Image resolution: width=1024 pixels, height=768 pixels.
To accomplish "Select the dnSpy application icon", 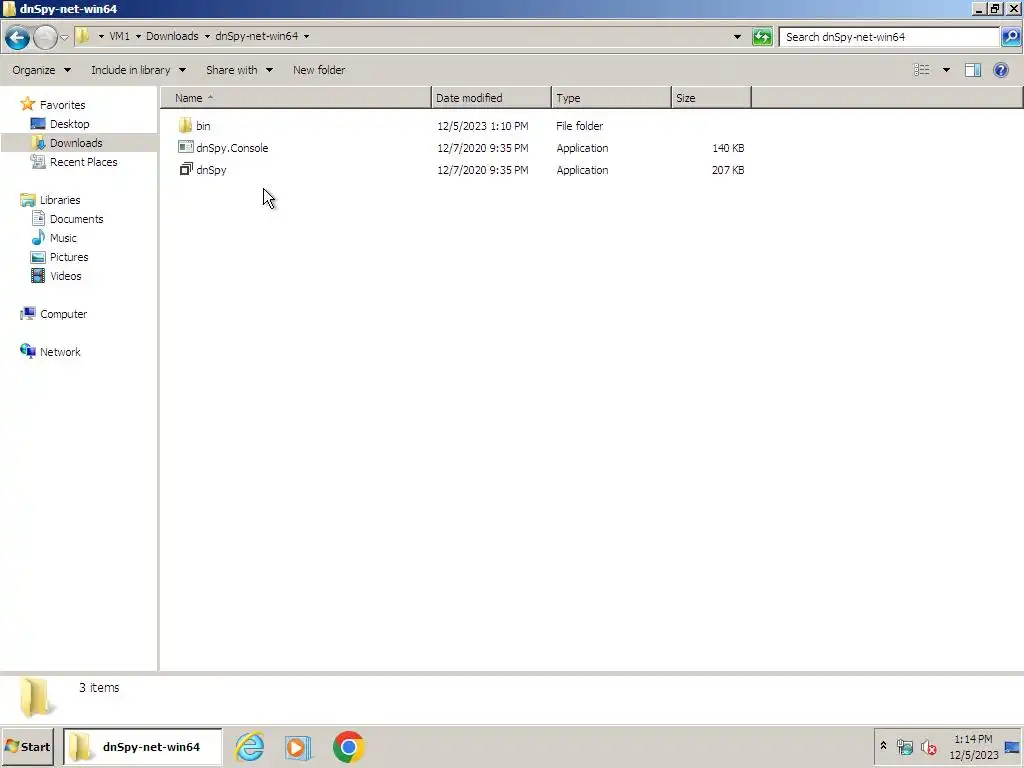I will [185, 170].
